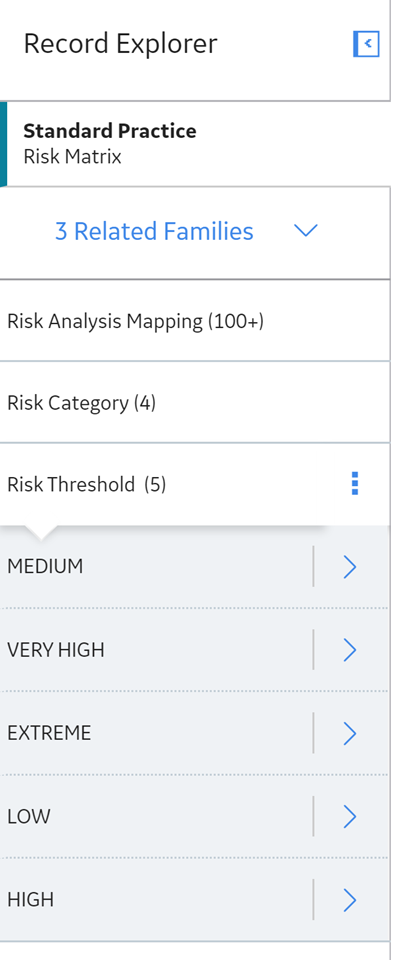Open the MEDIUM threshold arrow

click(x=349, y=567)
